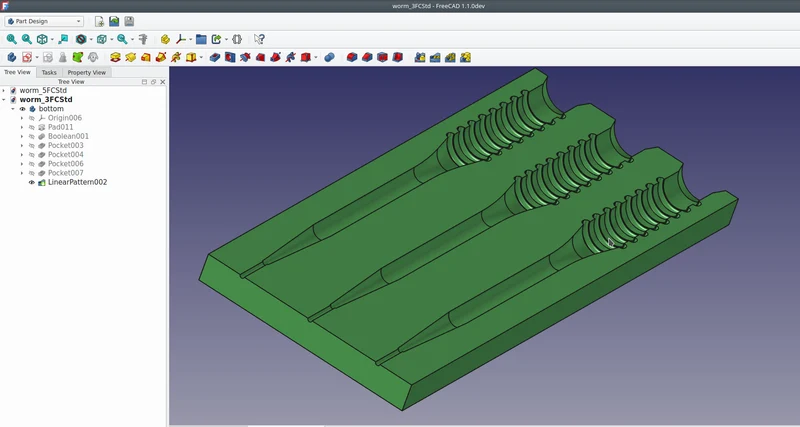Click the Groove tool icon
Screen dimensions: 800x427
[x=245, y=57]
